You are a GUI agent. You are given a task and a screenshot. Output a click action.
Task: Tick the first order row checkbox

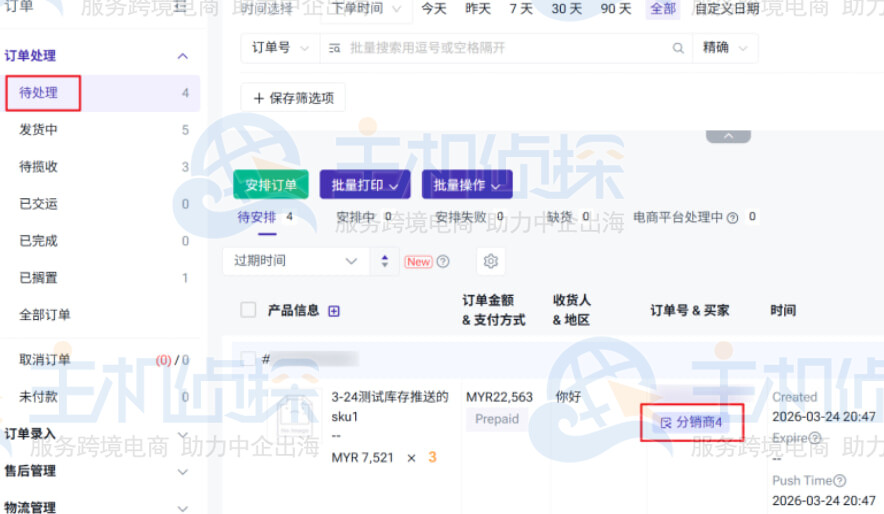pyautogui.click(x=248, y=358)
